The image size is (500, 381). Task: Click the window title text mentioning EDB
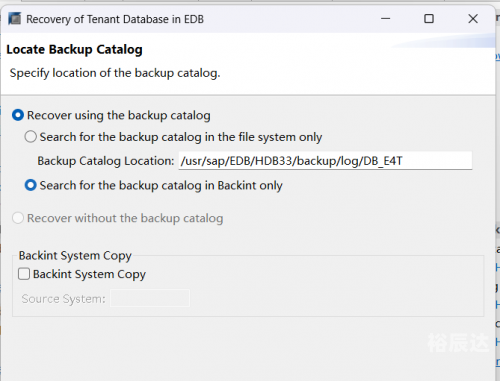point(115,19)
